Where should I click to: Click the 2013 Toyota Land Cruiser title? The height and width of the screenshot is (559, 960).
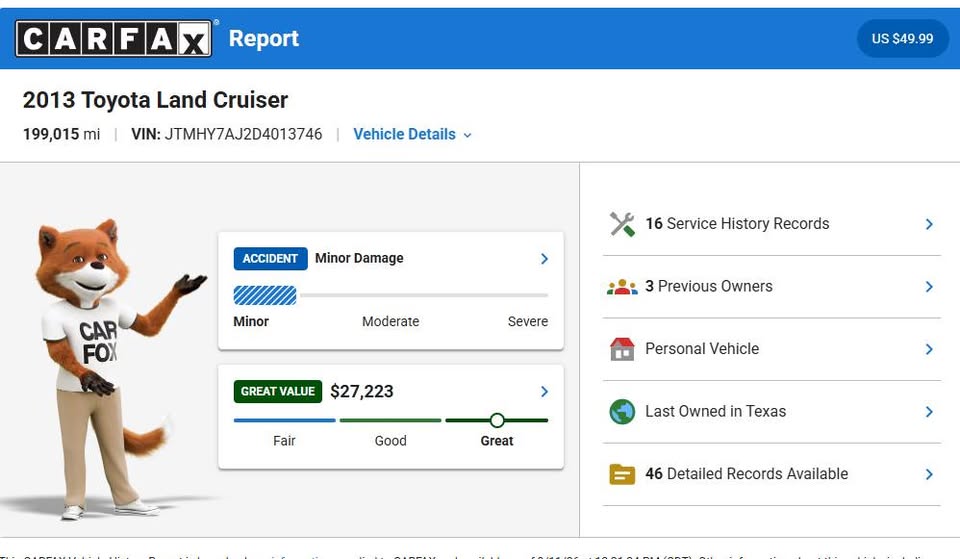pyautogui.click(x=156, y=100)
